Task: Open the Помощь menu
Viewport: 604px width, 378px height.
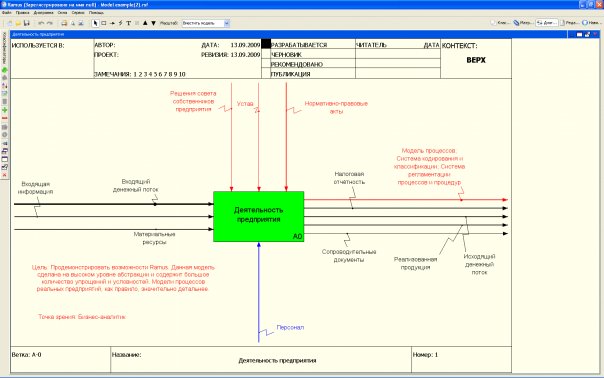Action: tap(96, 13)
